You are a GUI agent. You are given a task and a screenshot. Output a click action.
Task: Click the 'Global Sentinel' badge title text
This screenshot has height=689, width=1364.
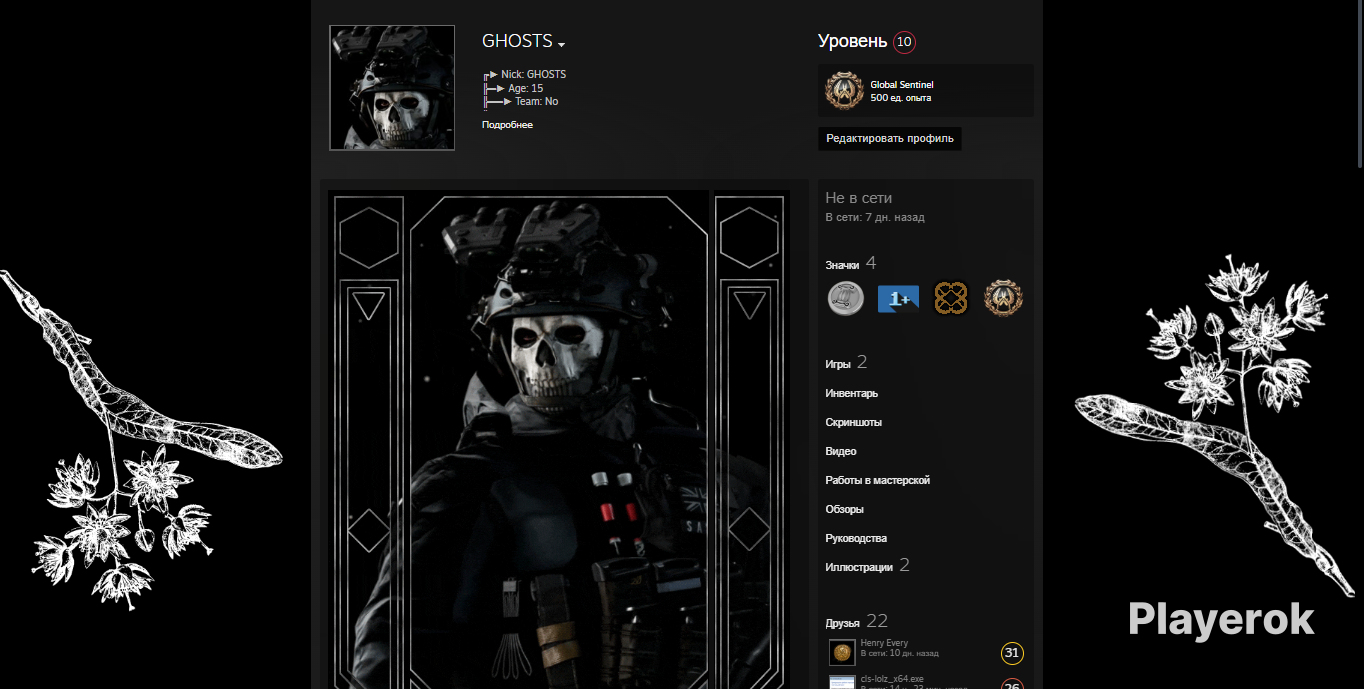901,85
